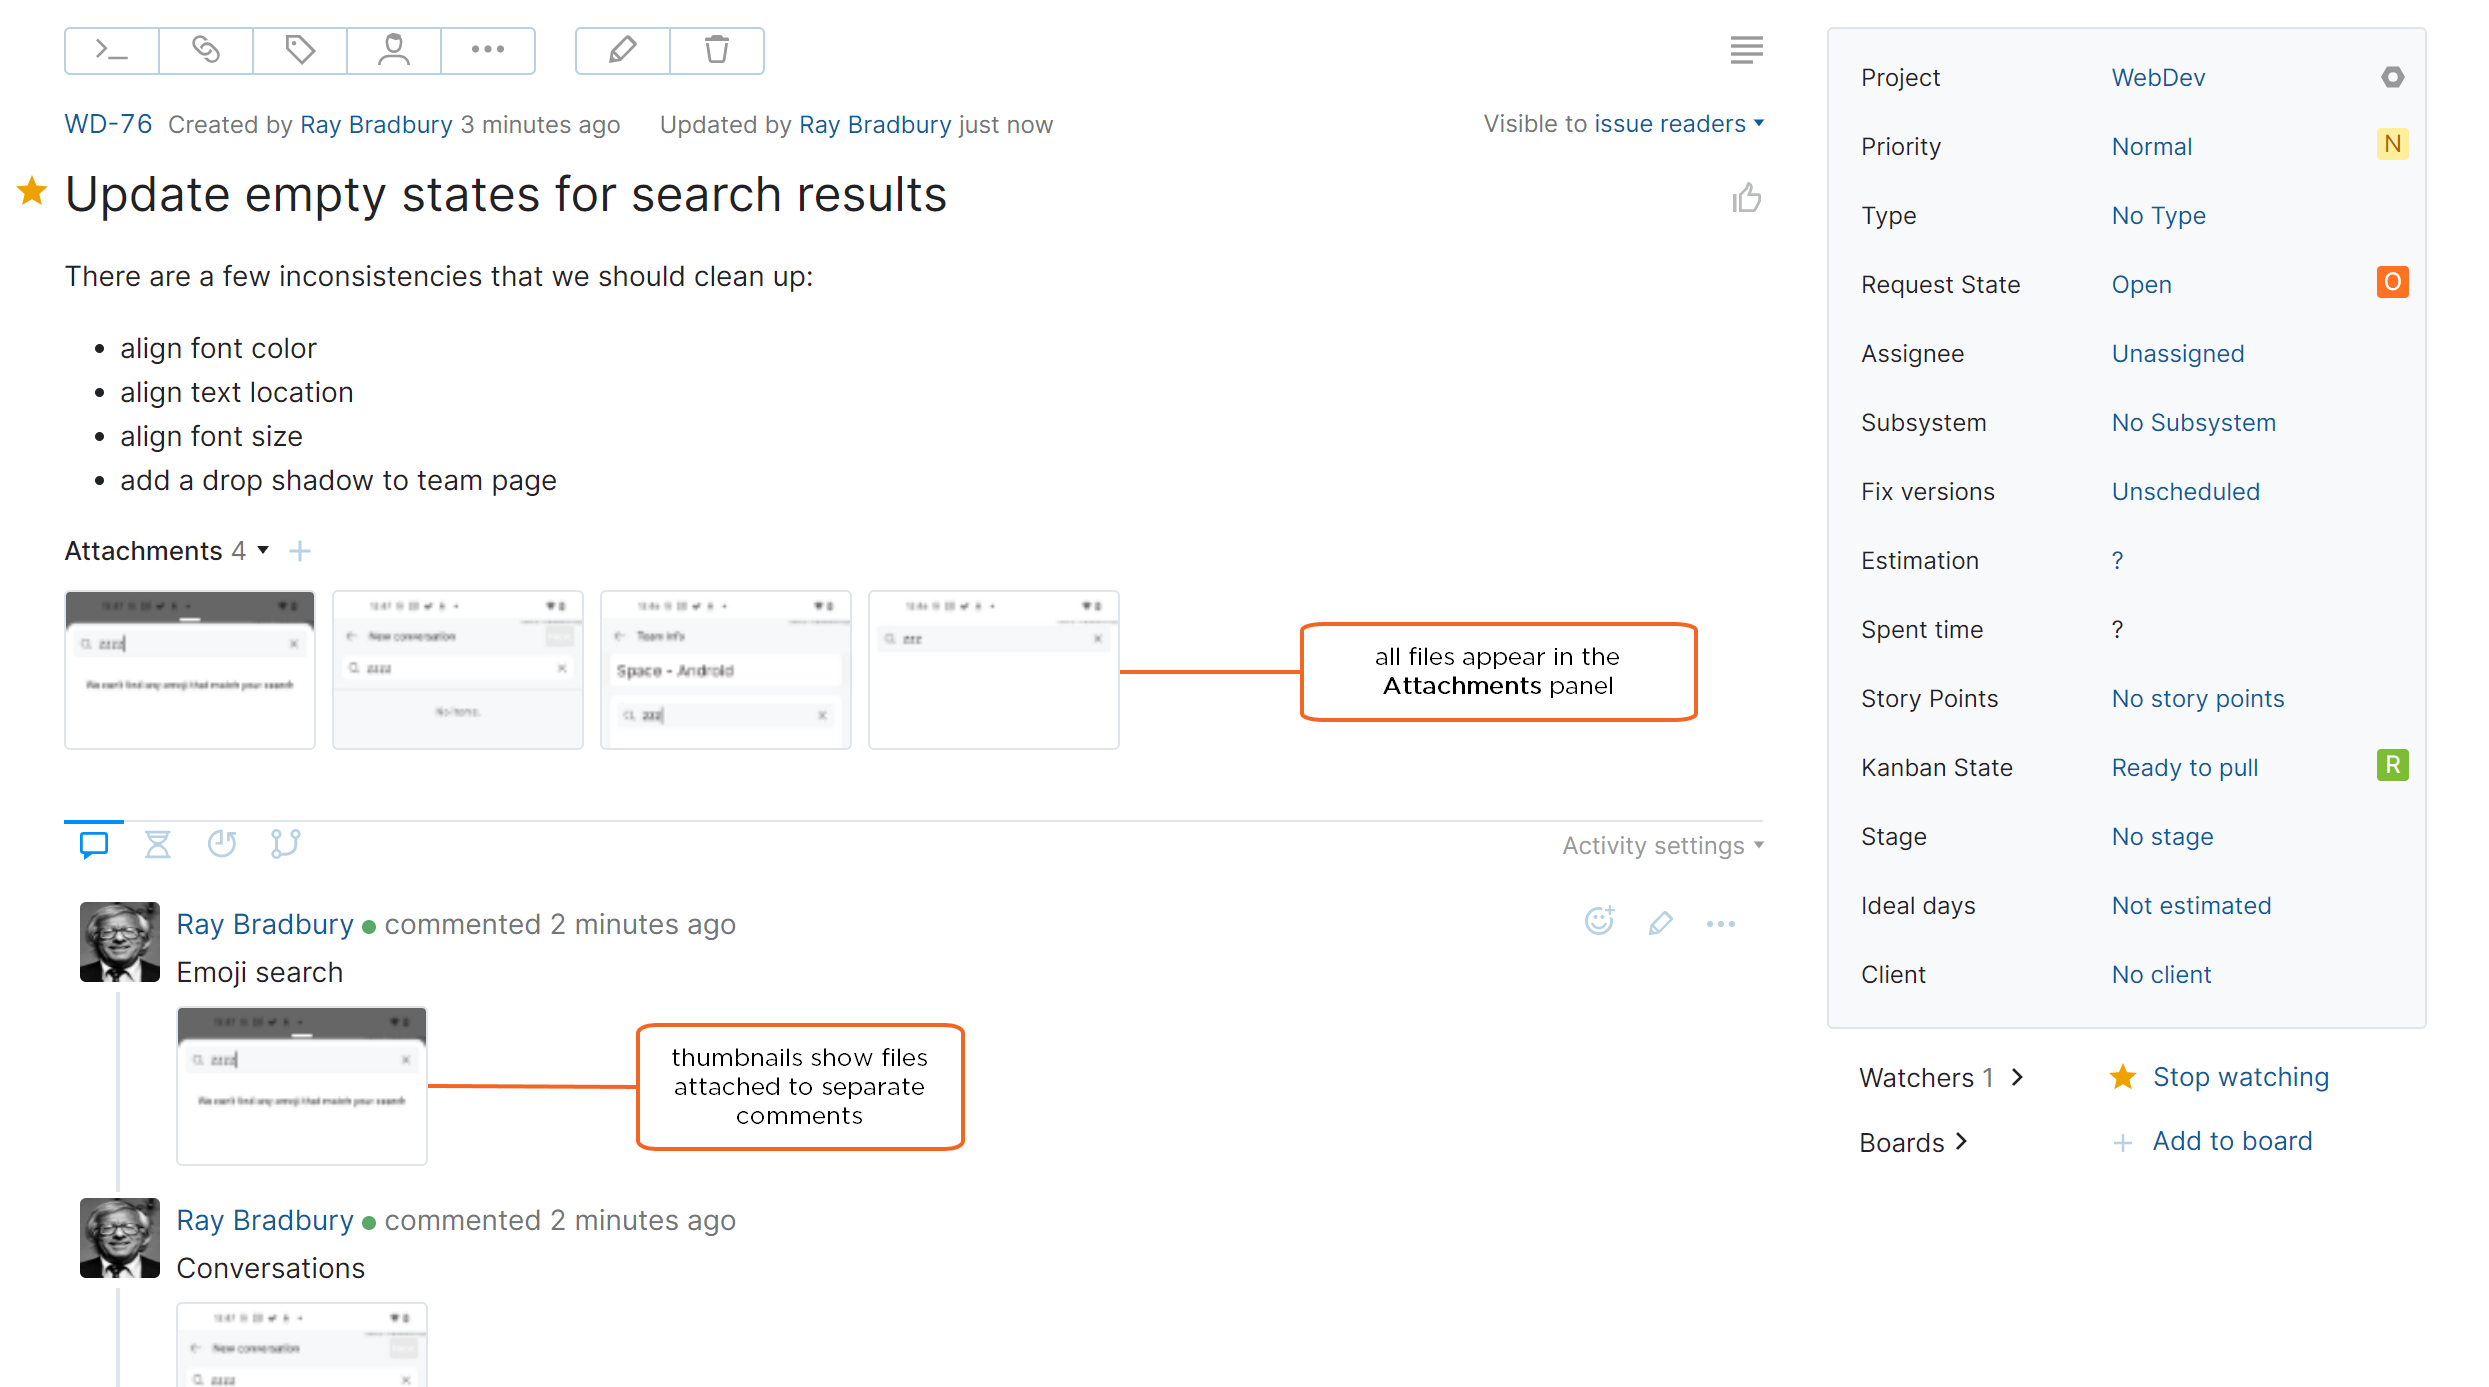Open the first attachment thumbnail
This screenshot has height=1387, width=2489.
pos(189,669)
